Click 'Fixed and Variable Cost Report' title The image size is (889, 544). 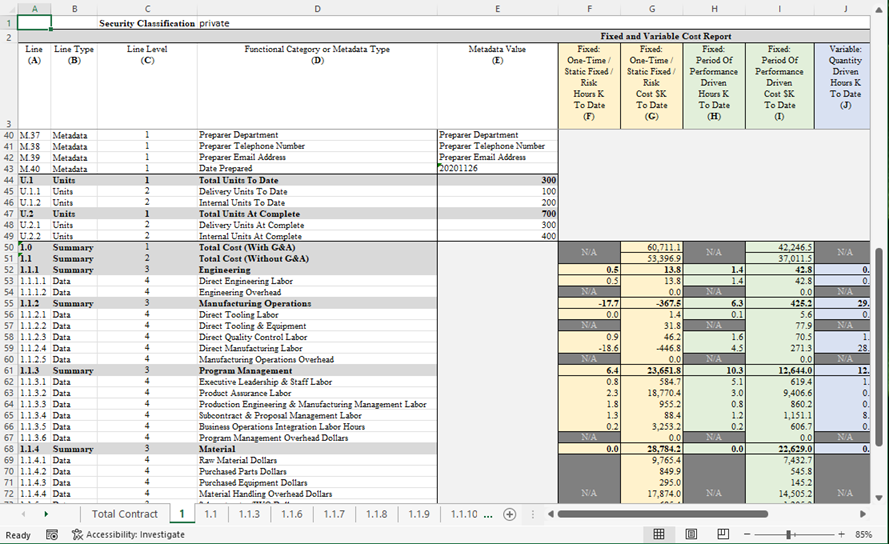pos(666,36)
